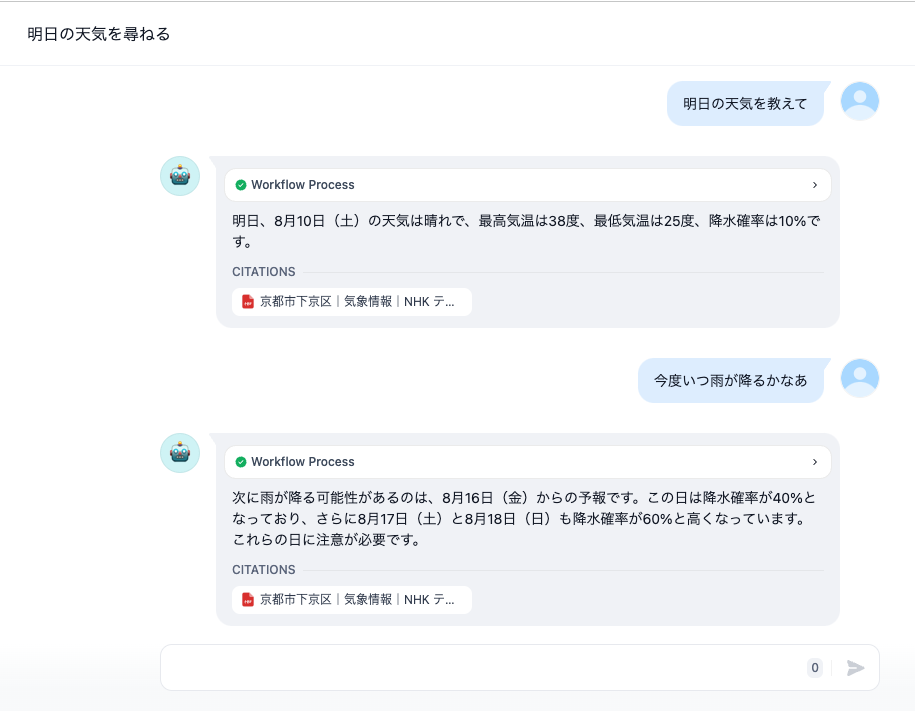Click the green check icon of second Workflow Process
The height and width of the screenshot is (711, 915).
pos(241,462)
